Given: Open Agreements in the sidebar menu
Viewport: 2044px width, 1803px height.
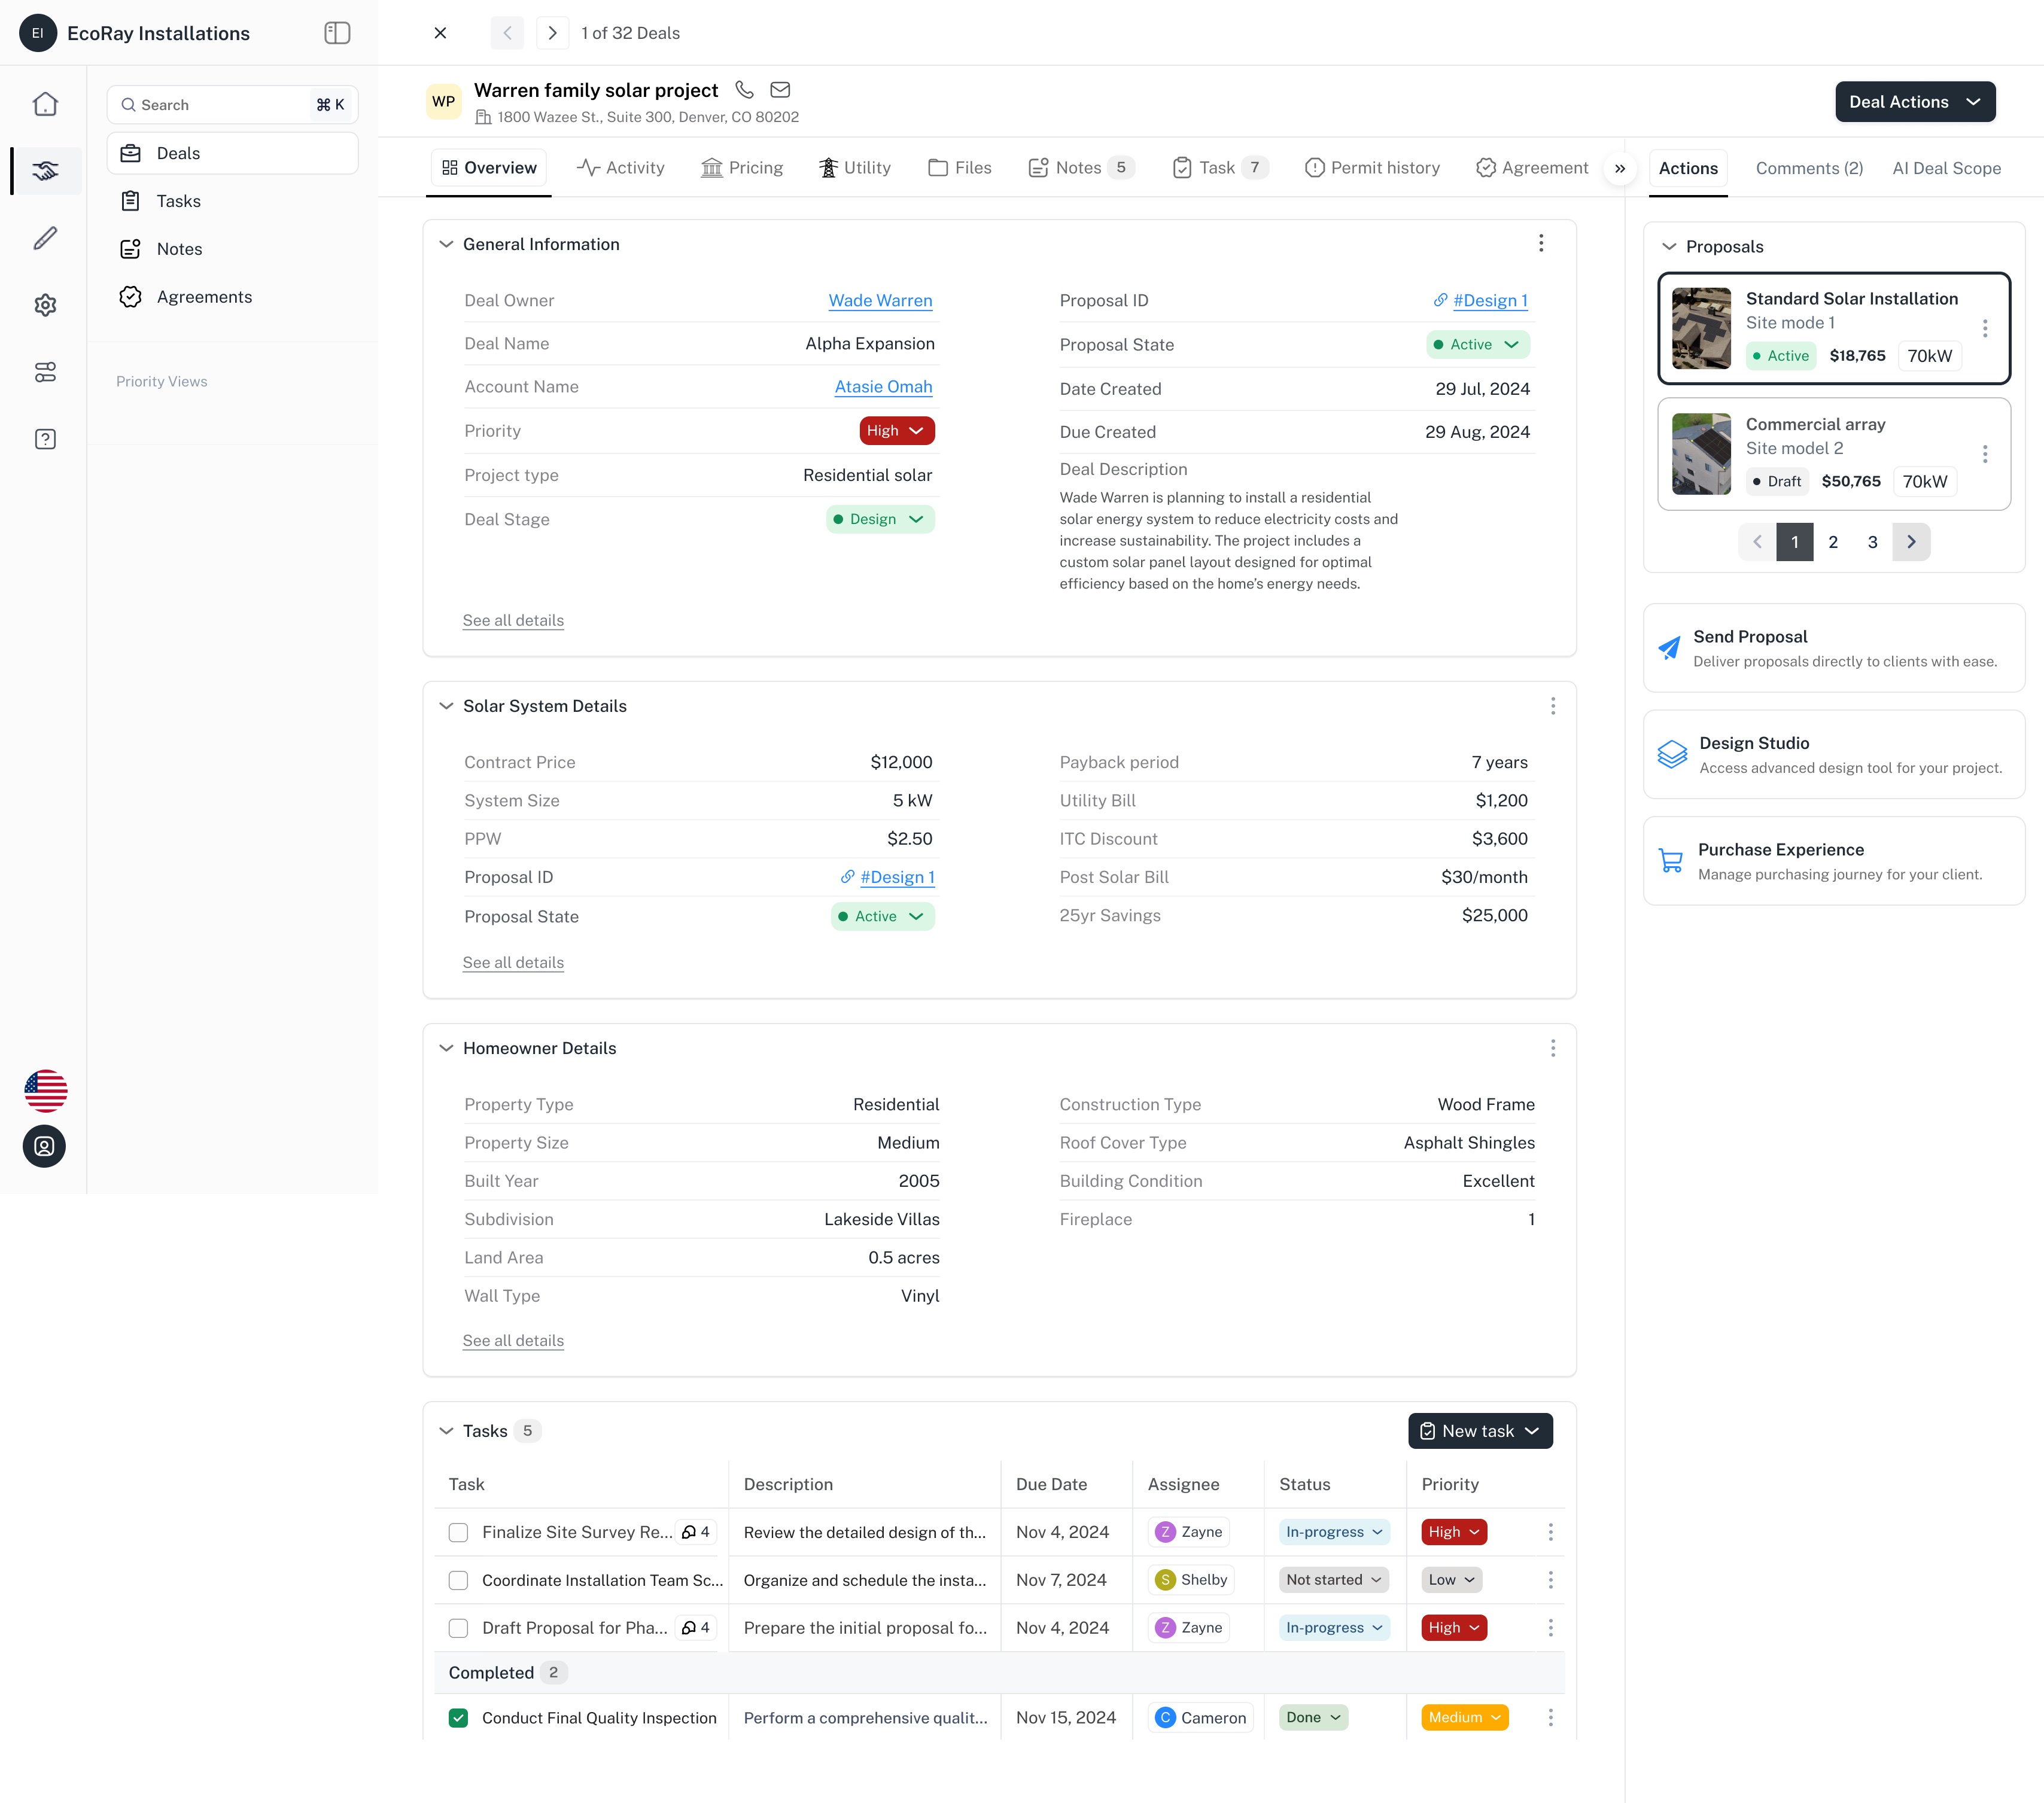Looking at the screenshot, I should [x=232, y=297].
